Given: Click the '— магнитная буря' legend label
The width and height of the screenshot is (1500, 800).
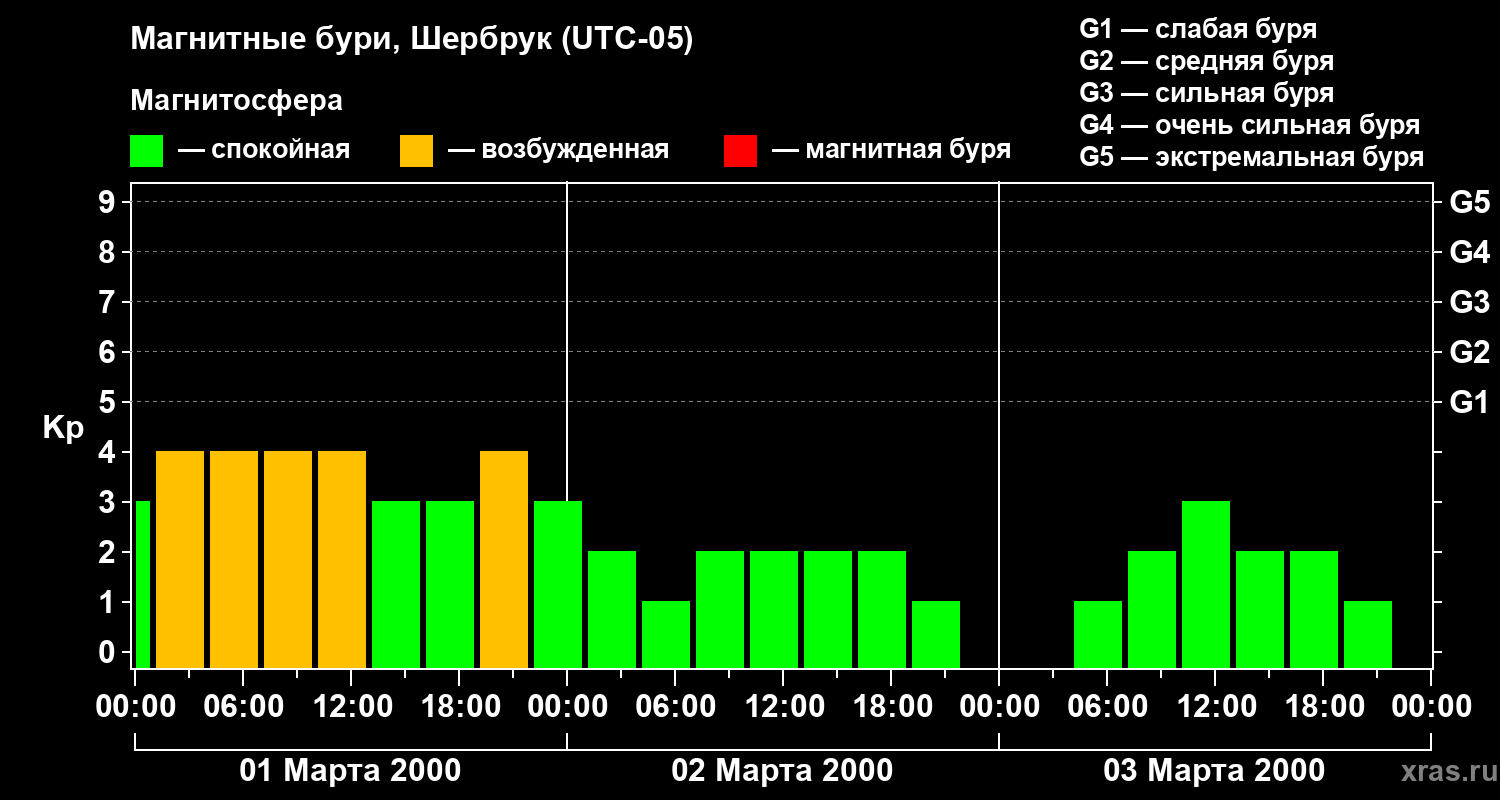Looking at the screenshot, I should tap(892, 150).
